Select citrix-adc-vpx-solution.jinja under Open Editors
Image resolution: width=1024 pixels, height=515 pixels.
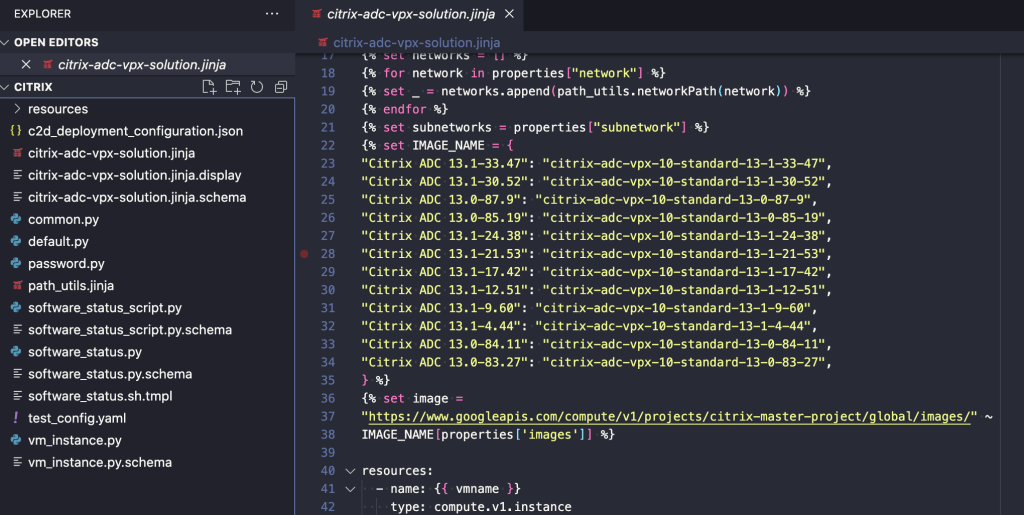click(x=142, y=65)
